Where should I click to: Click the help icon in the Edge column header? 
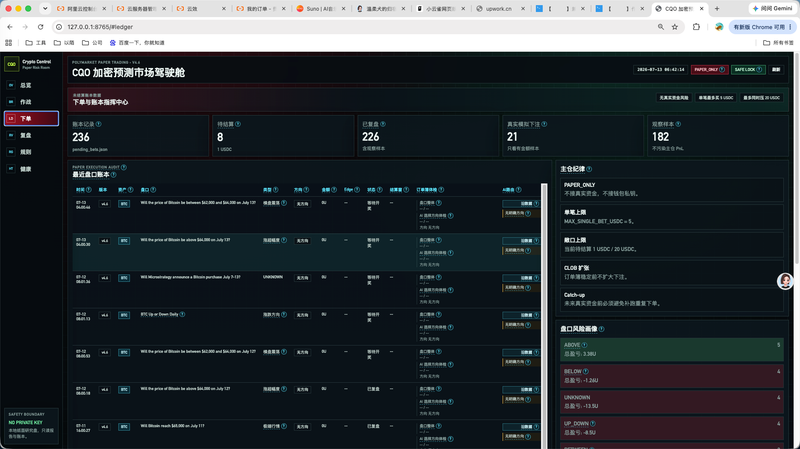(357, 190)
